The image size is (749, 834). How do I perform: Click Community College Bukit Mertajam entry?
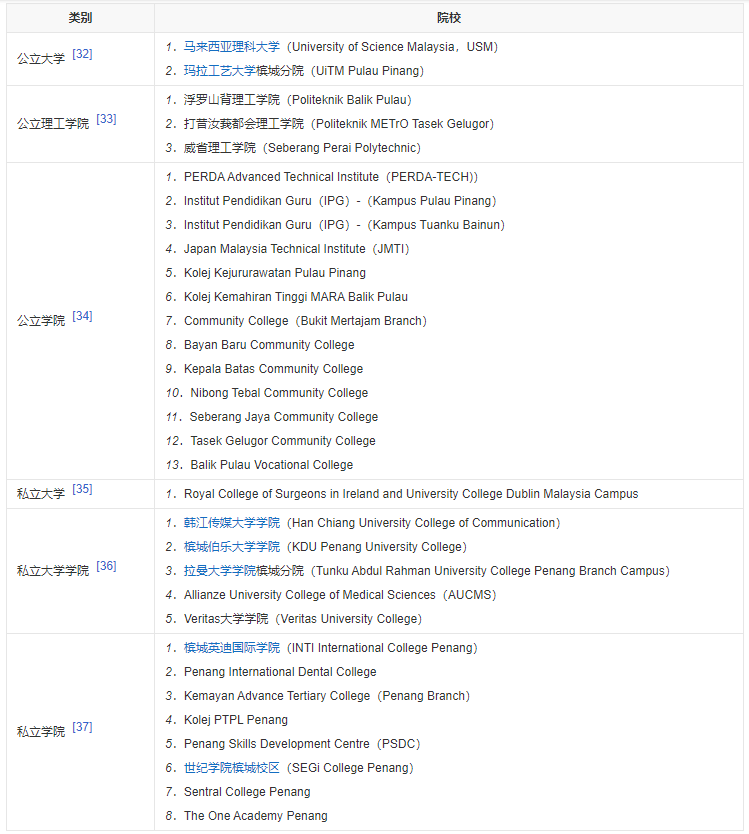point(305,321)
